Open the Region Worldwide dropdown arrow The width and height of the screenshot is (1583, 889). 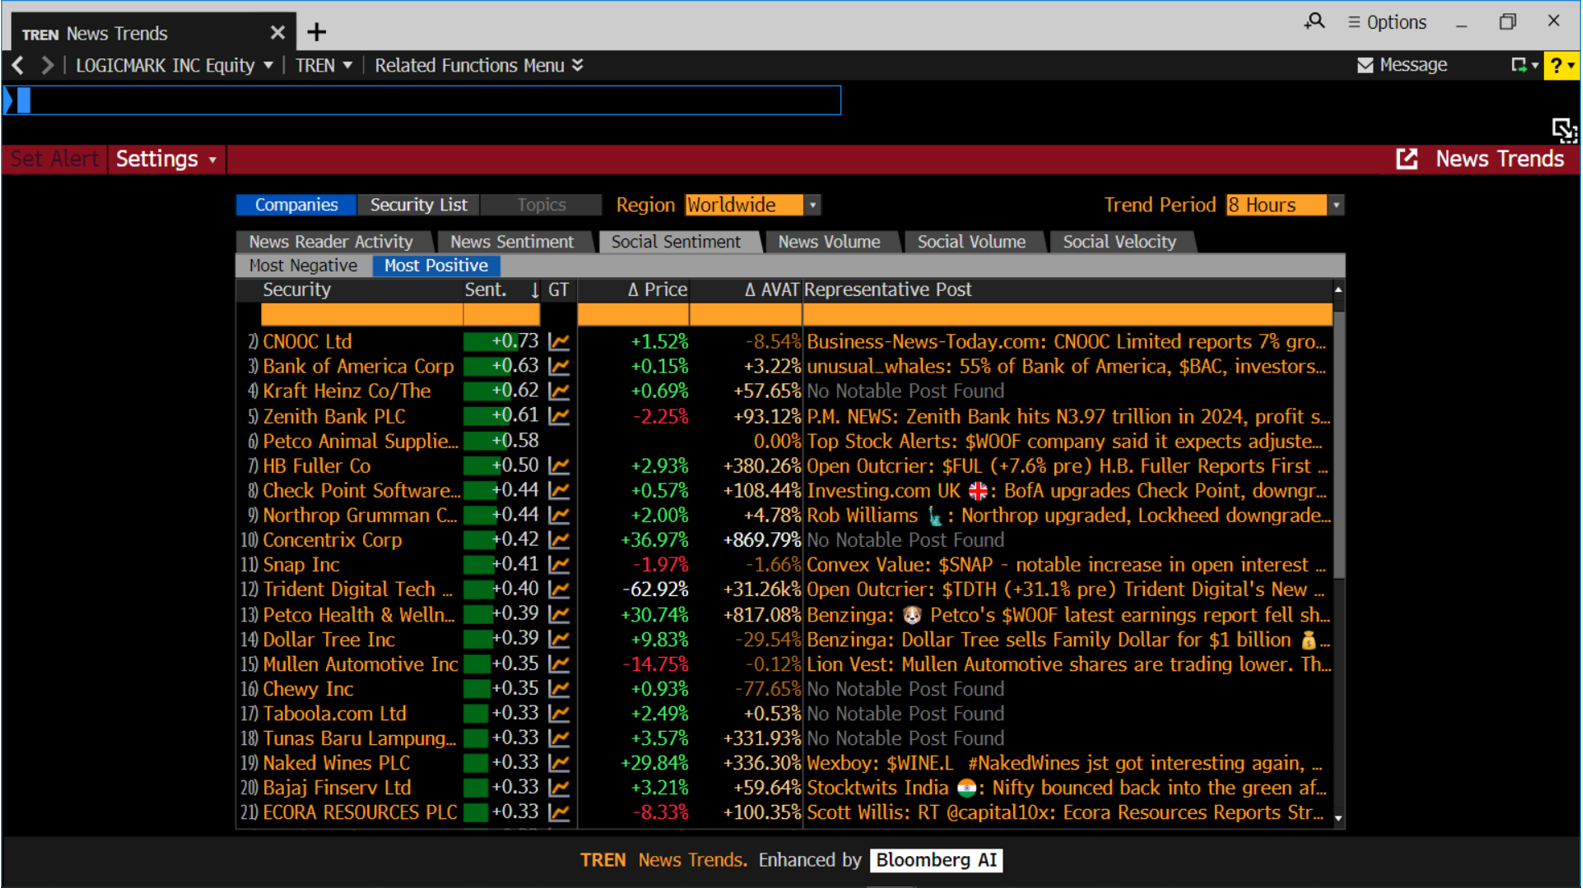813,205
